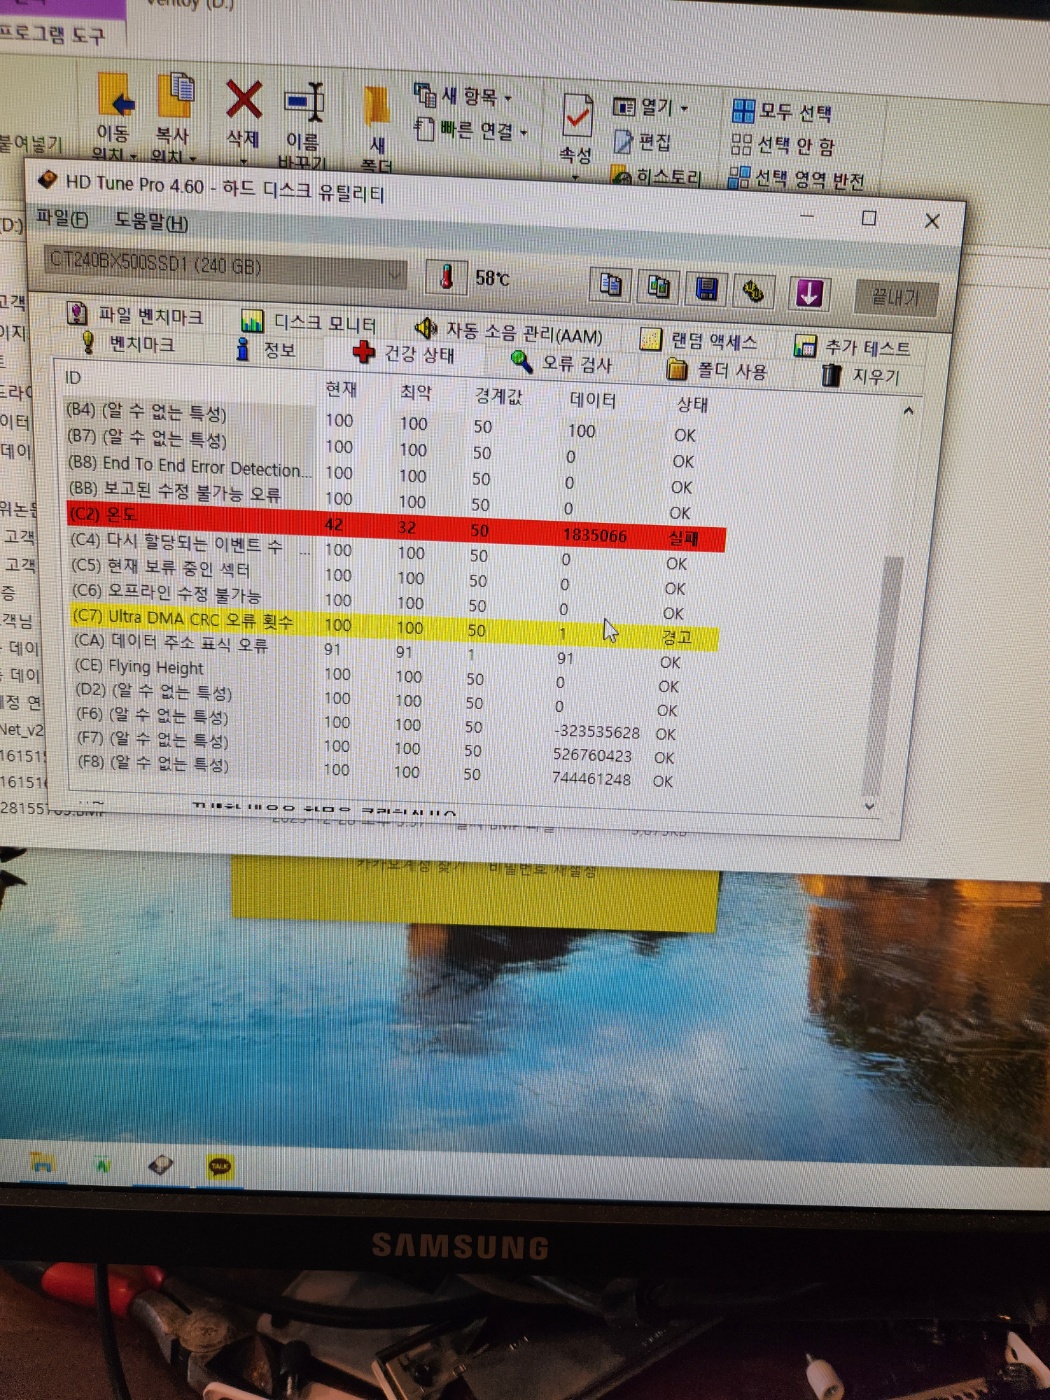Click the 경계값 column header

(498, 396)
